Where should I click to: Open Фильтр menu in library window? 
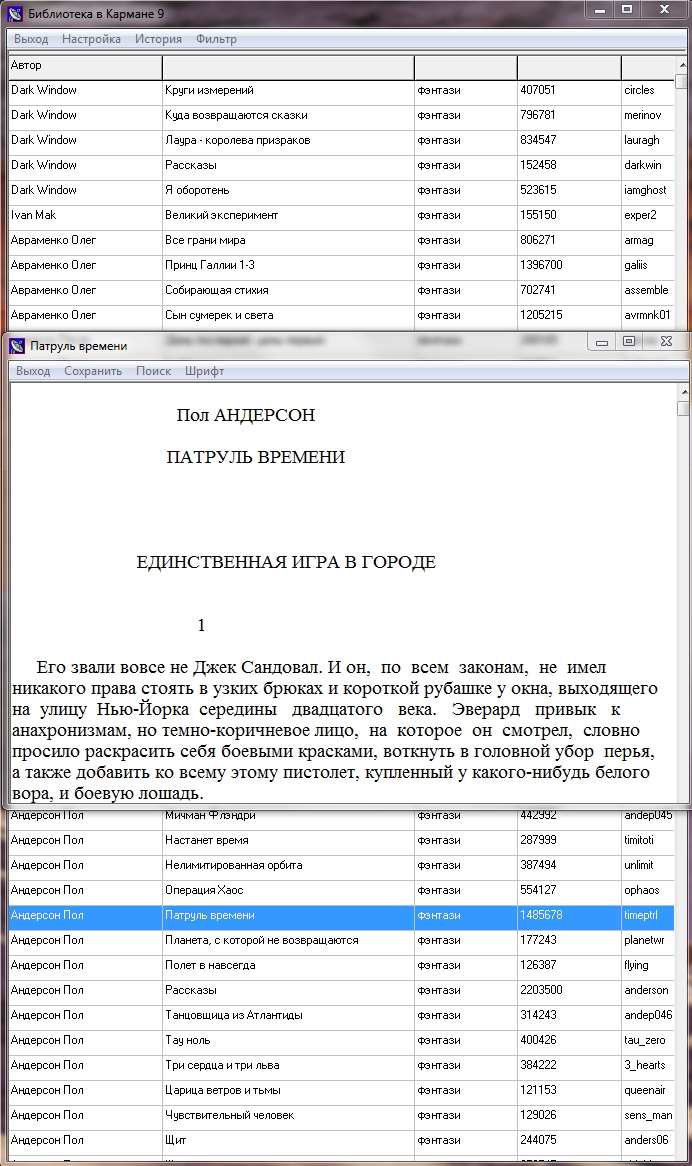point(216,39)
